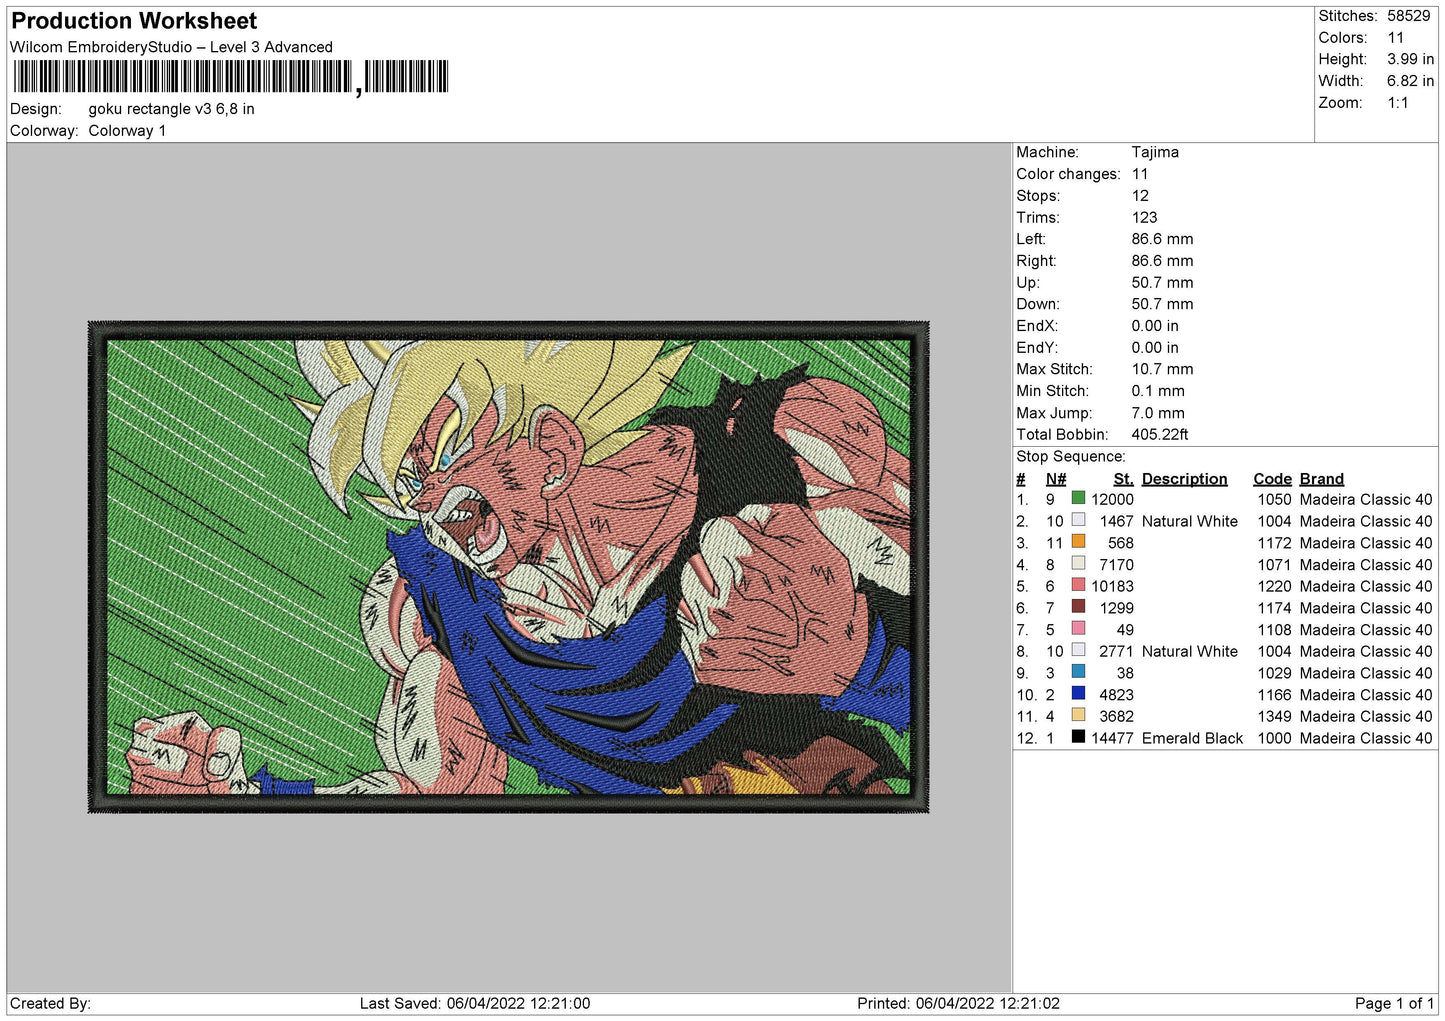Click code 1349 in the stop list
Image resolution: width=1445 pixels, height=1021 pixels.
tap(1275, 717)
